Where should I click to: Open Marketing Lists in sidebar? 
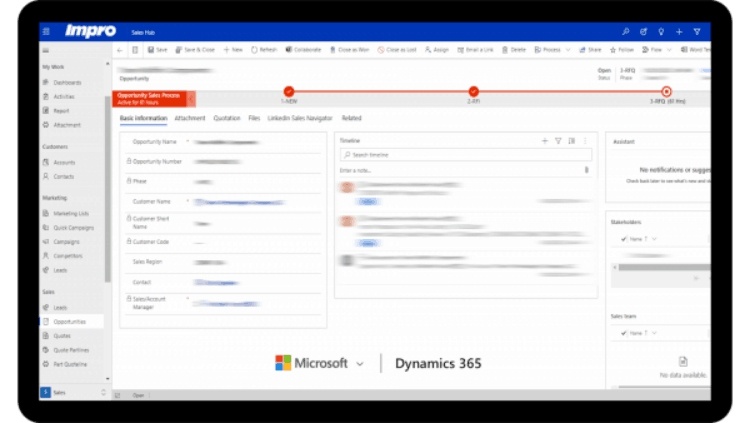coord(72,213)
